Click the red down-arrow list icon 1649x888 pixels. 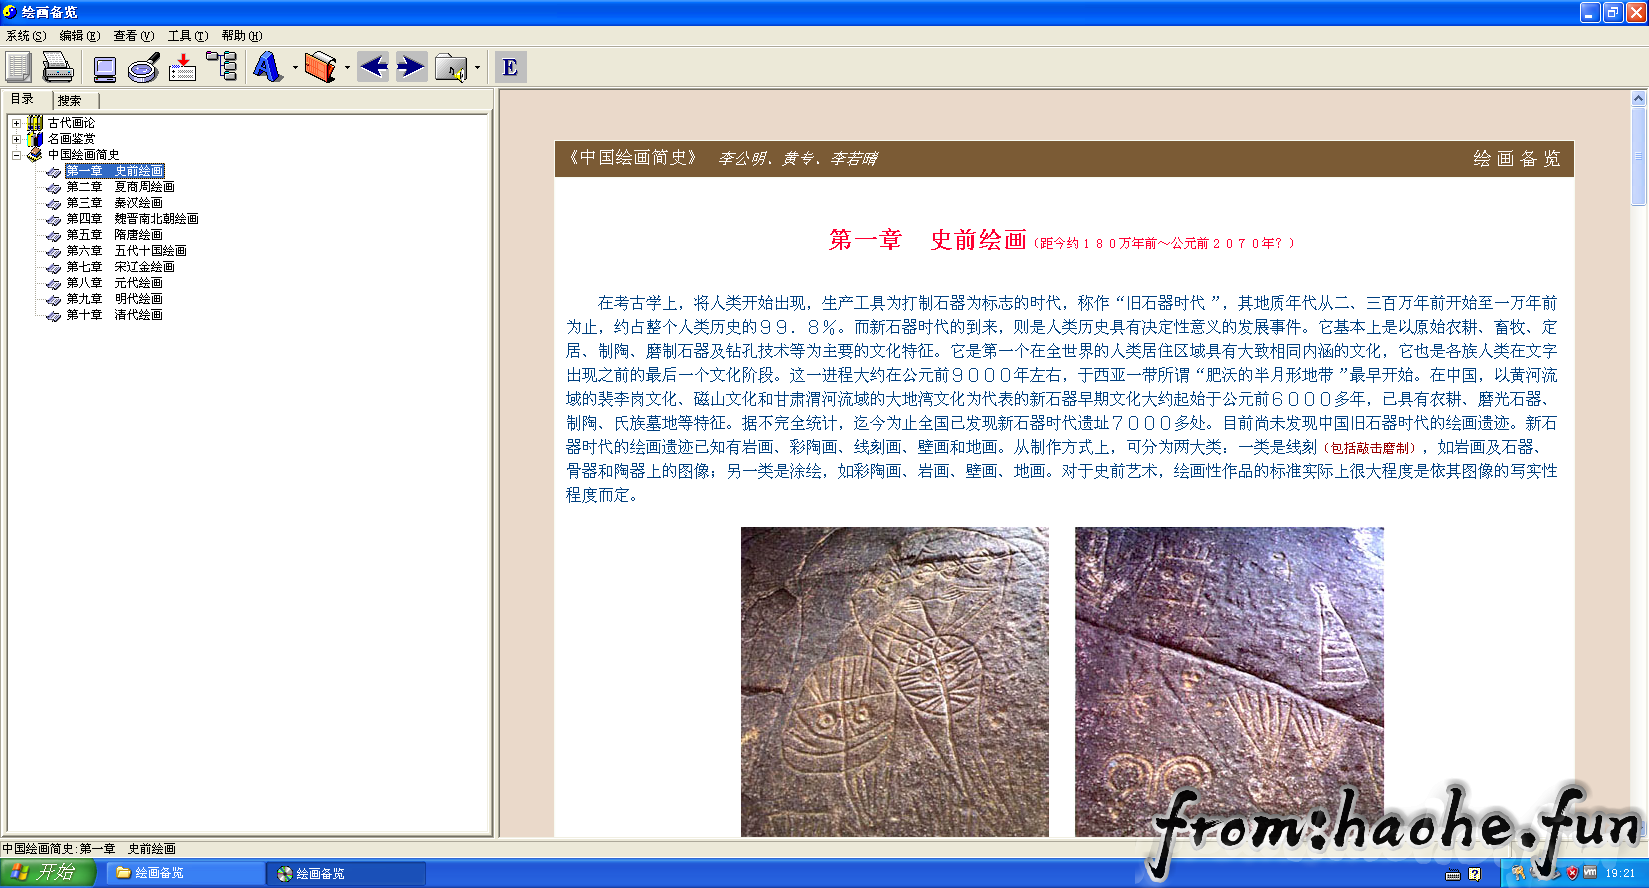click(182, 67)
